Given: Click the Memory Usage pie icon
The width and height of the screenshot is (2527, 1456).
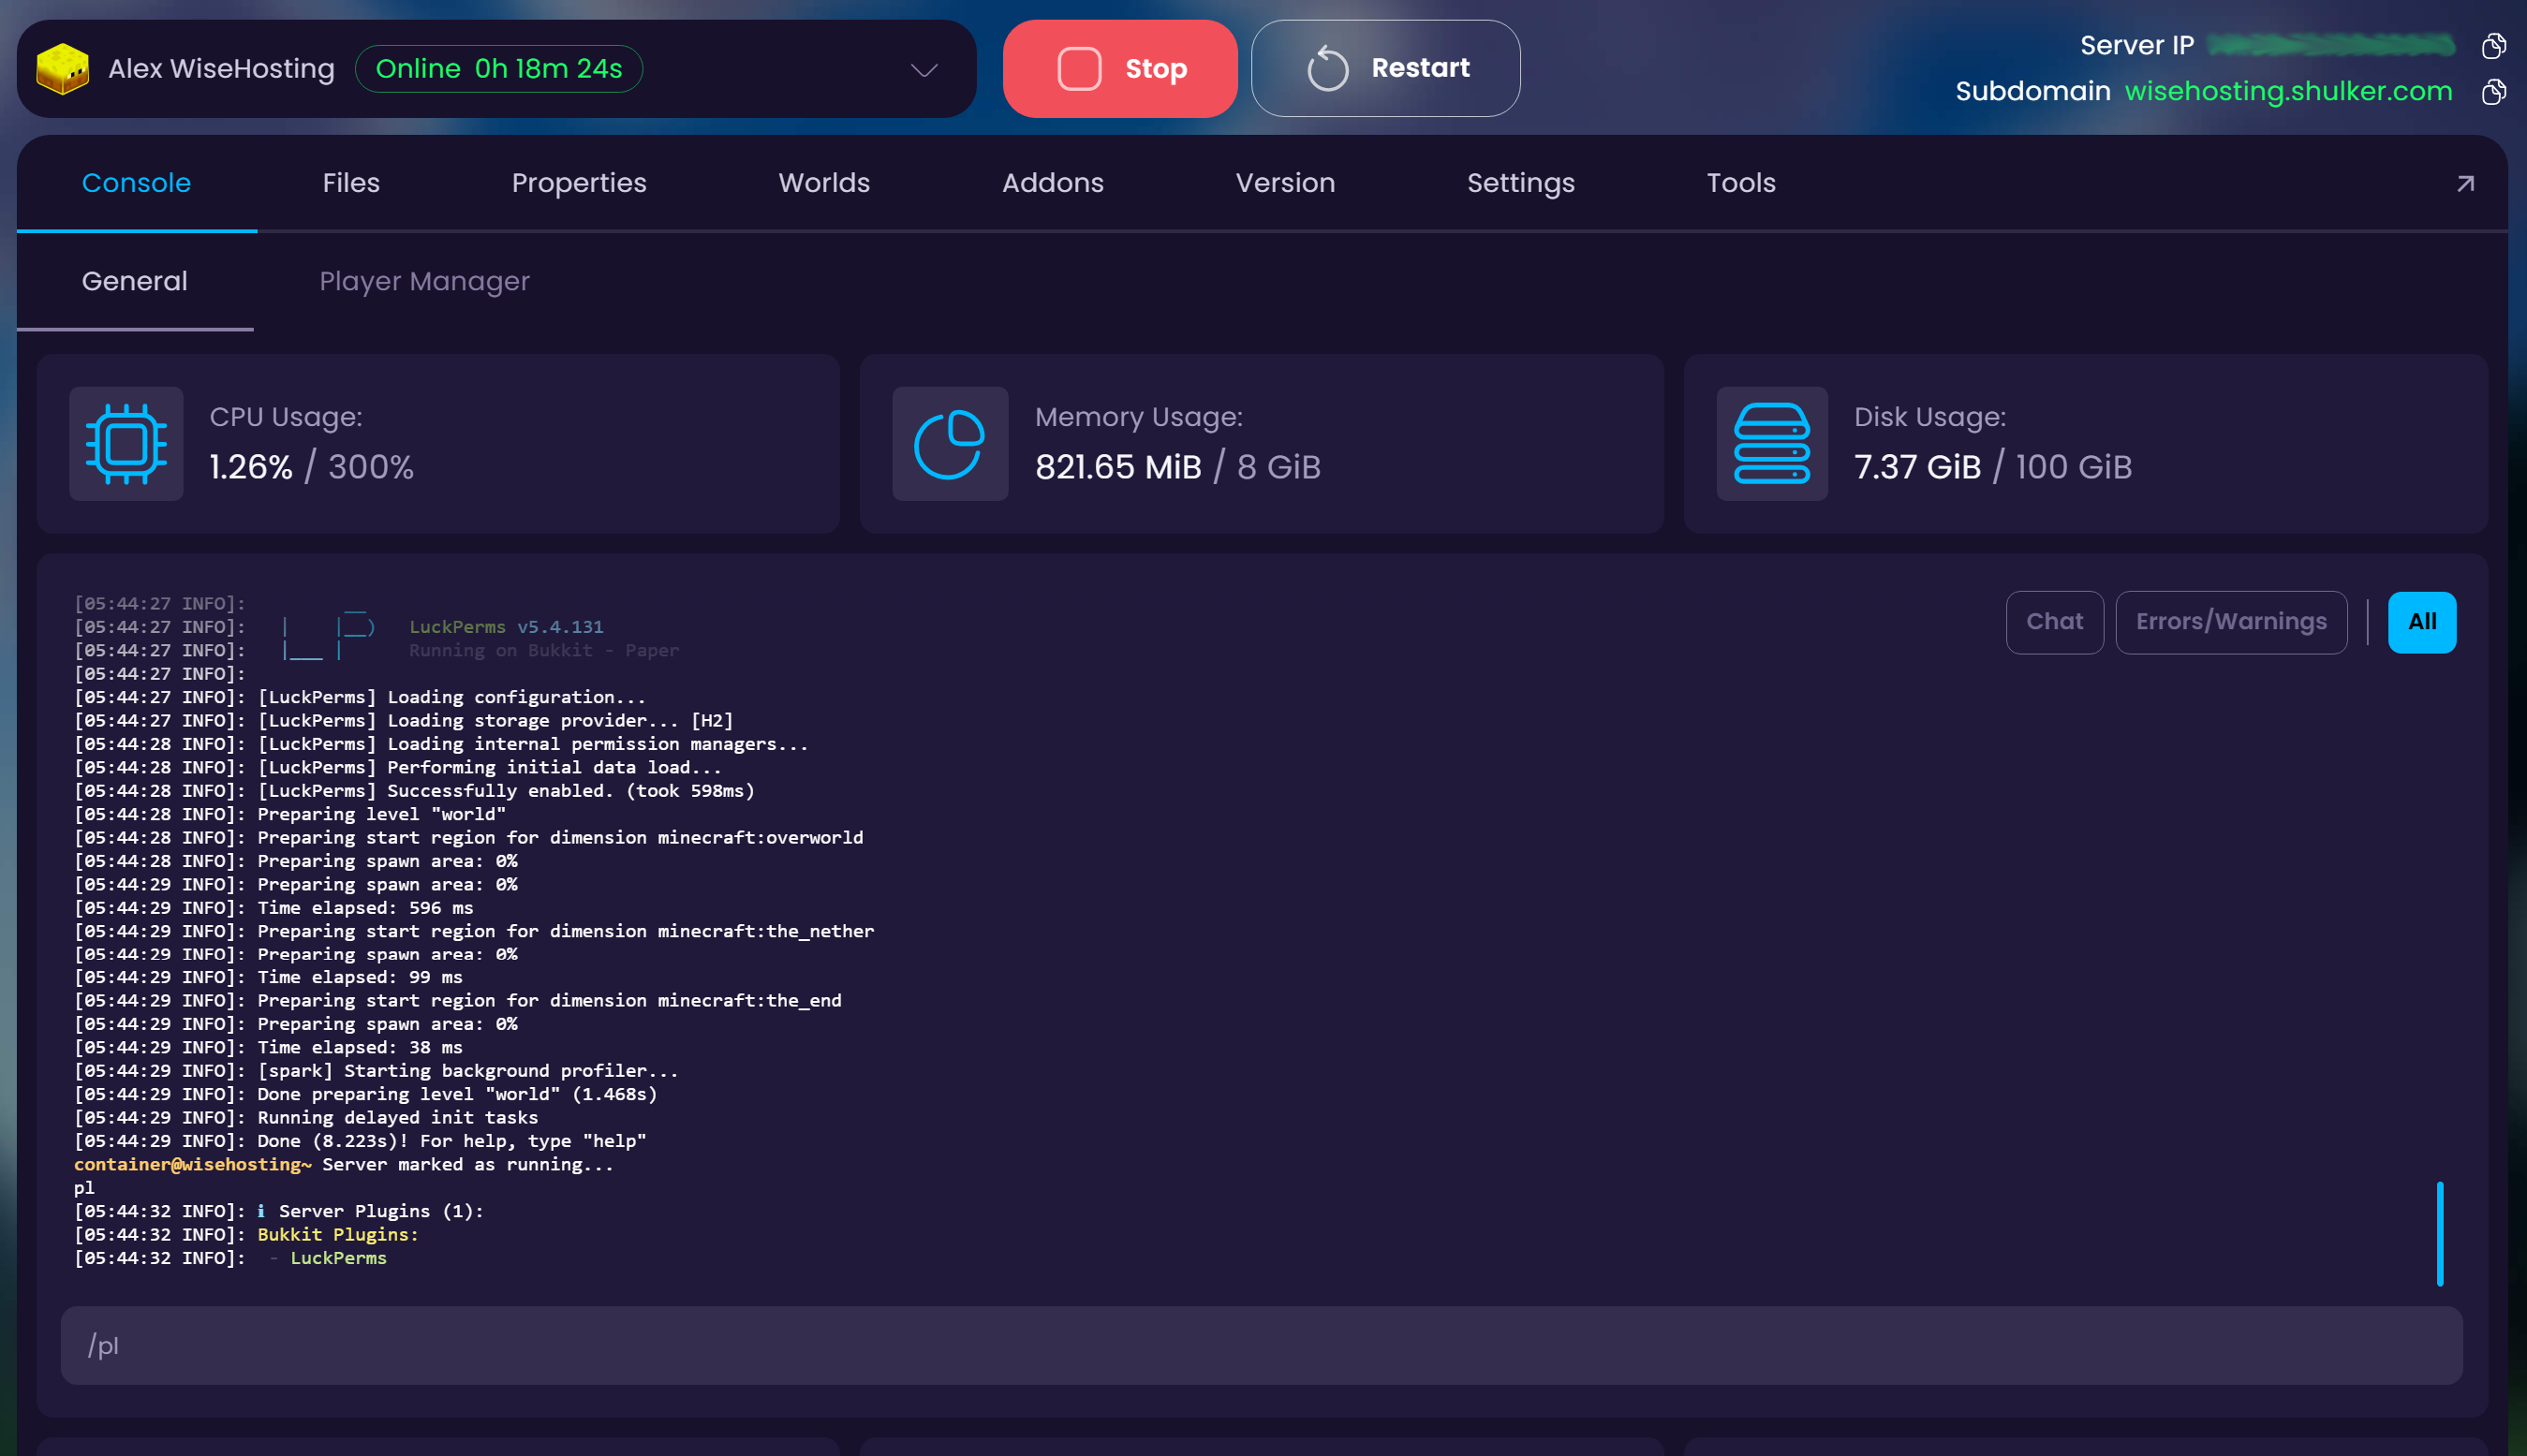Looking at the screenshot, I should pos(949,444).
